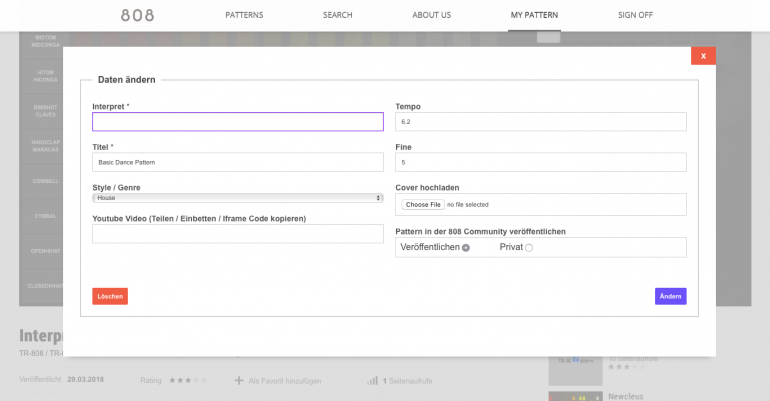
Task: Click the Youtube Video input field
Action: pyautogui.click(x=237, y=234)
